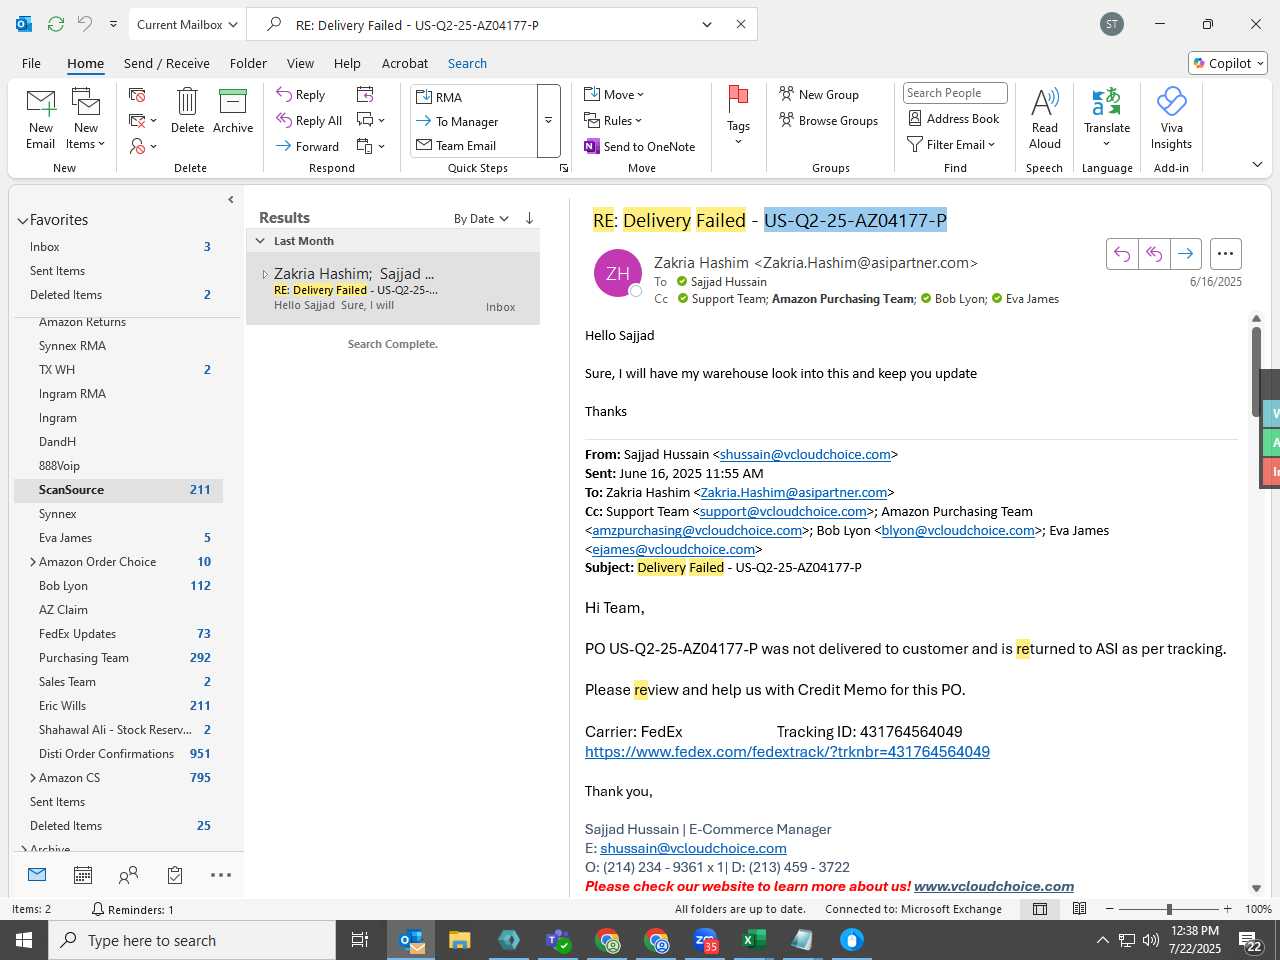Viewport: 1280px width, 960px height.
Task: Expand the Amazon CS folder
Action: point(33,778)
